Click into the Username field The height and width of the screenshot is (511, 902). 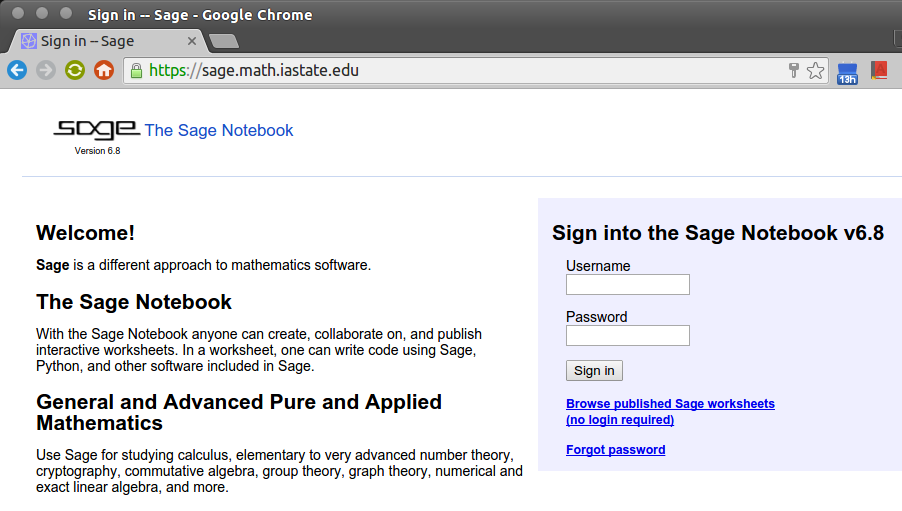coord(628,284)
